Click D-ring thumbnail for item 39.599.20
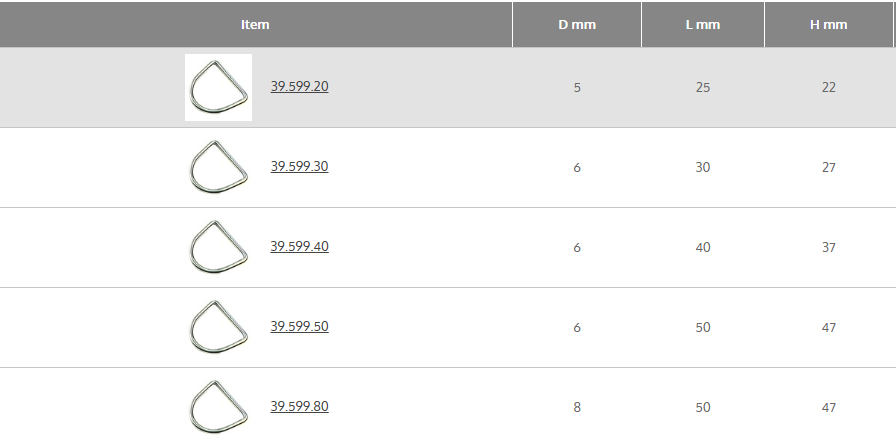The image size is (896, 446). click(x=218, y=87)
